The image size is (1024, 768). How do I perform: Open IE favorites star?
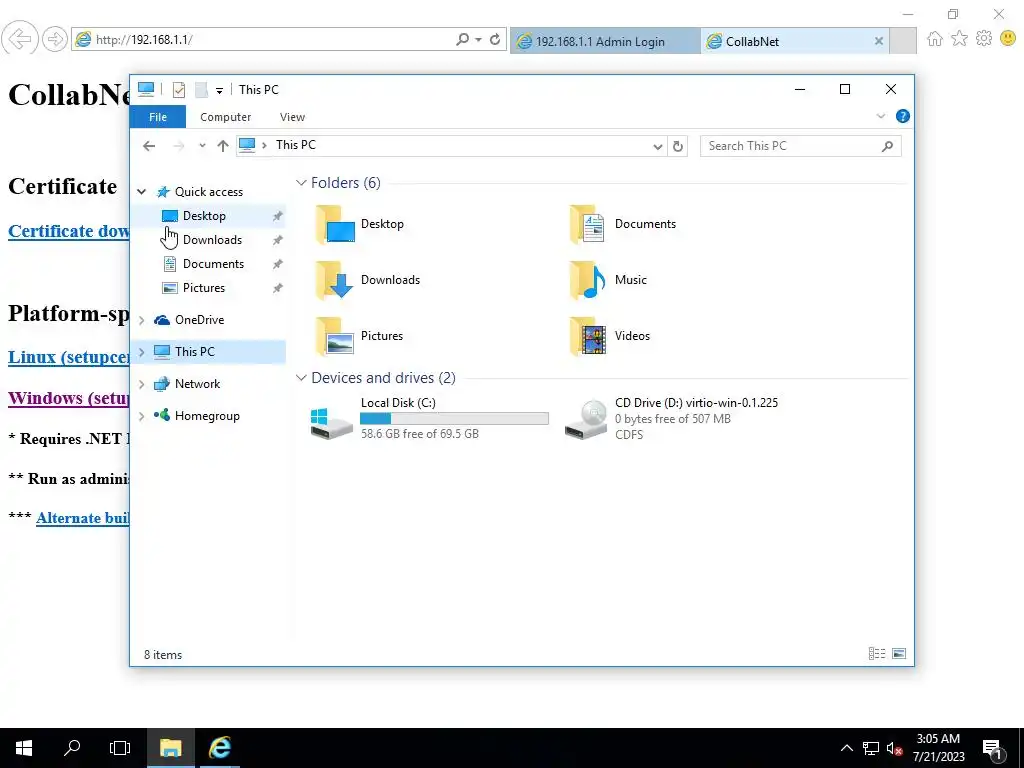[x=959, y=39]
